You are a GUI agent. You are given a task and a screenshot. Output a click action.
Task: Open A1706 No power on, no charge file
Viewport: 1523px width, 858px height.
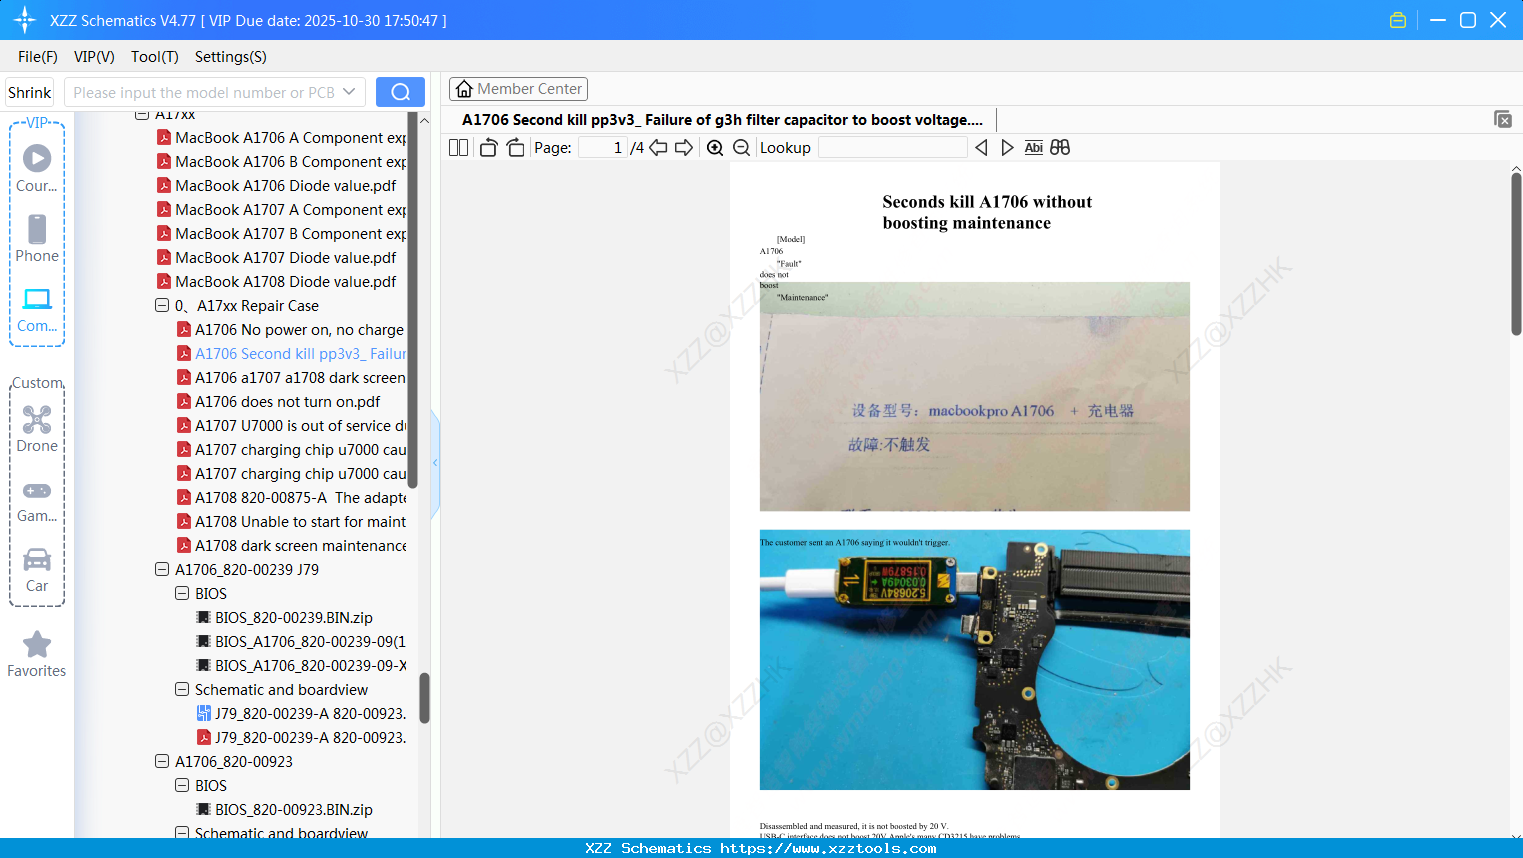click(291, 329)
